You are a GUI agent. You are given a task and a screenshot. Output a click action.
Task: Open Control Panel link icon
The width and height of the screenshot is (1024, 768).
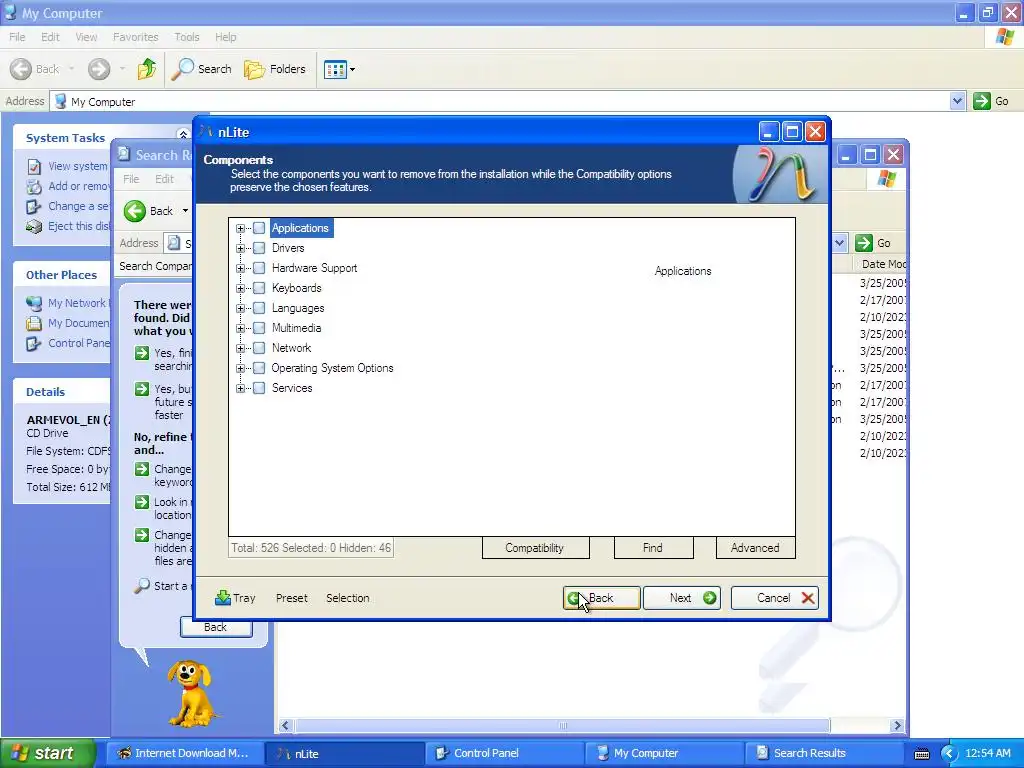33,344
